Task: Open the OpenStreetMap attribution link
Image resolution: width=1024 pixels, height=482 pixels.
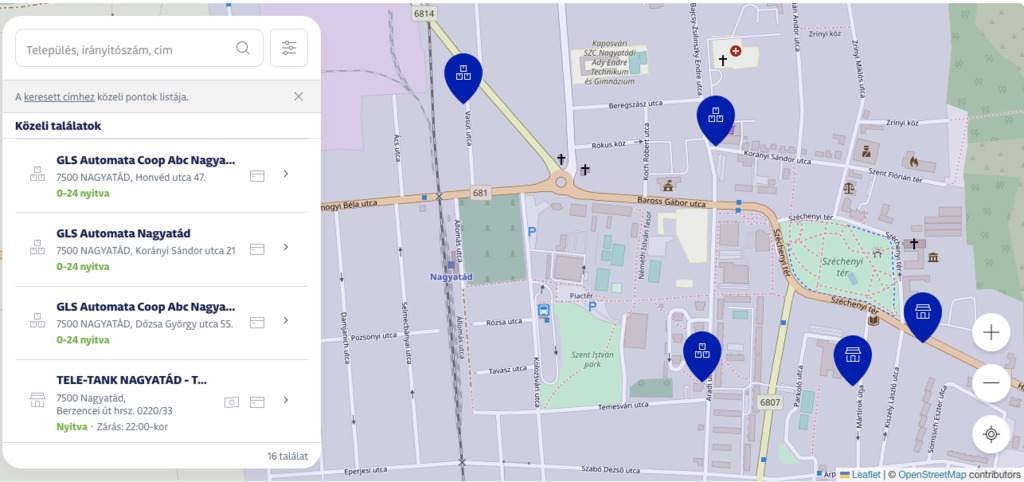Action: click(932, 475)
